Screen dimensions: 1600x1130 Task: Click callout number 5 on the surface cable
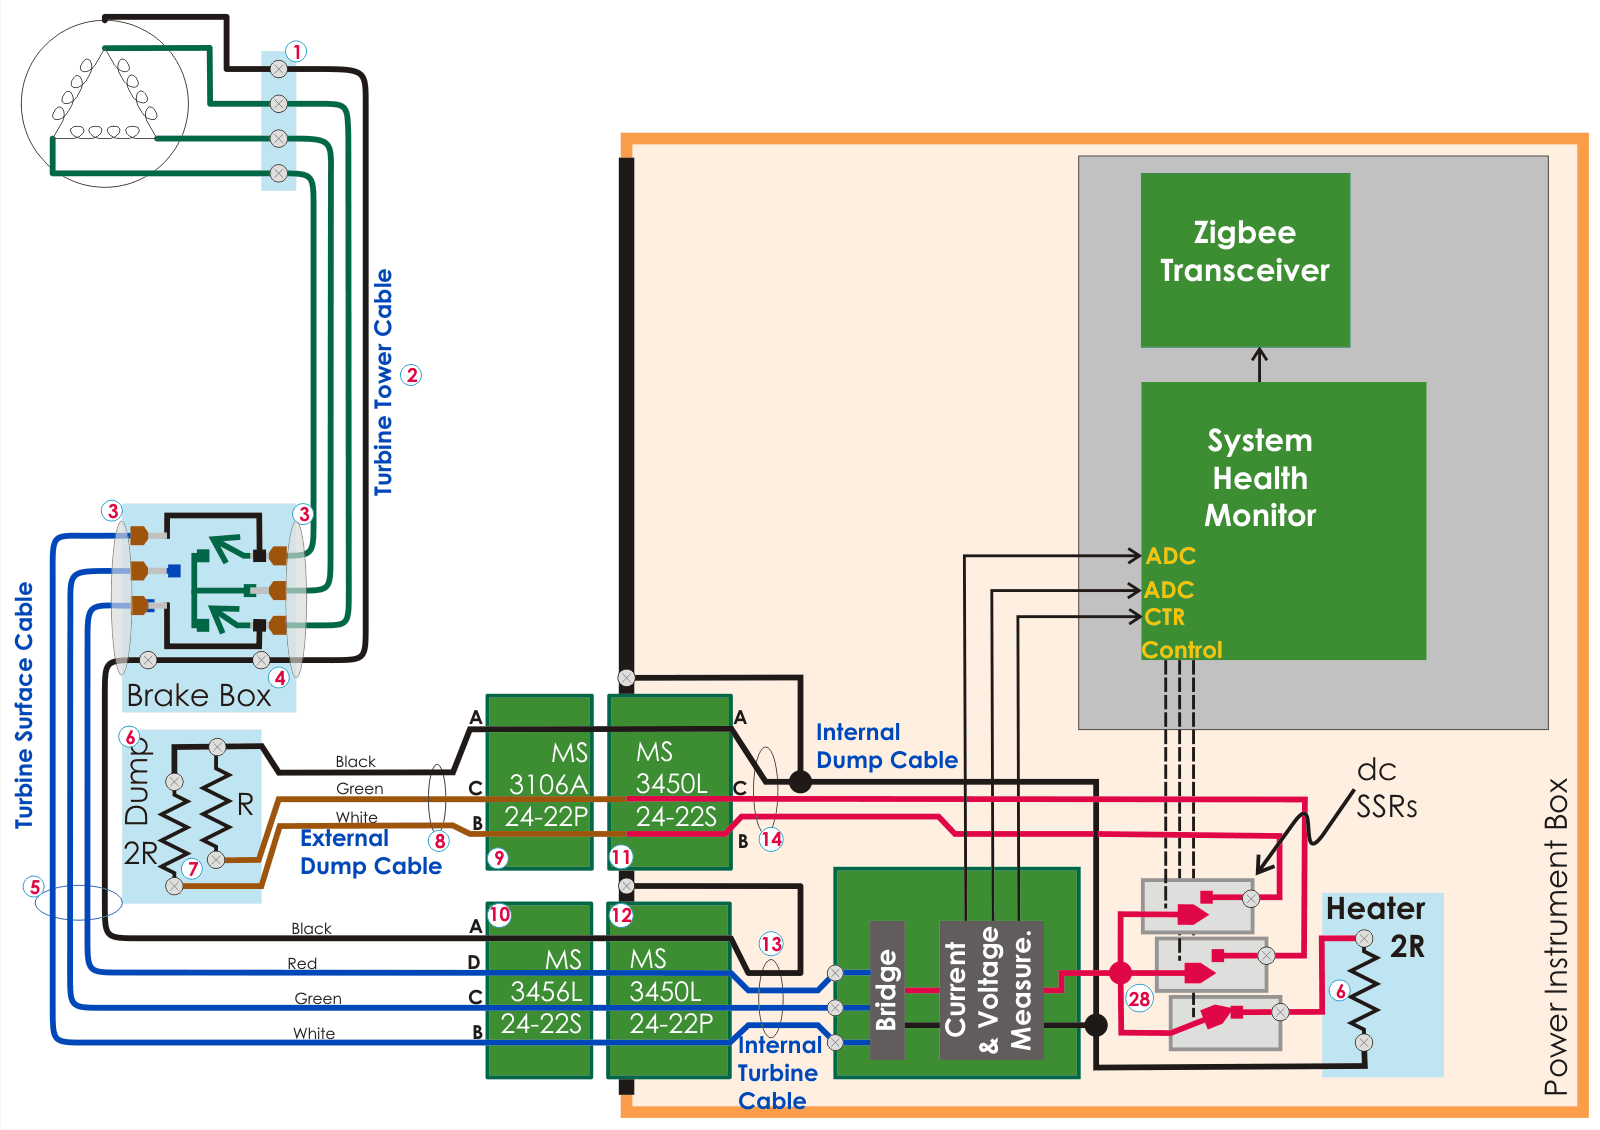point(35,886)
